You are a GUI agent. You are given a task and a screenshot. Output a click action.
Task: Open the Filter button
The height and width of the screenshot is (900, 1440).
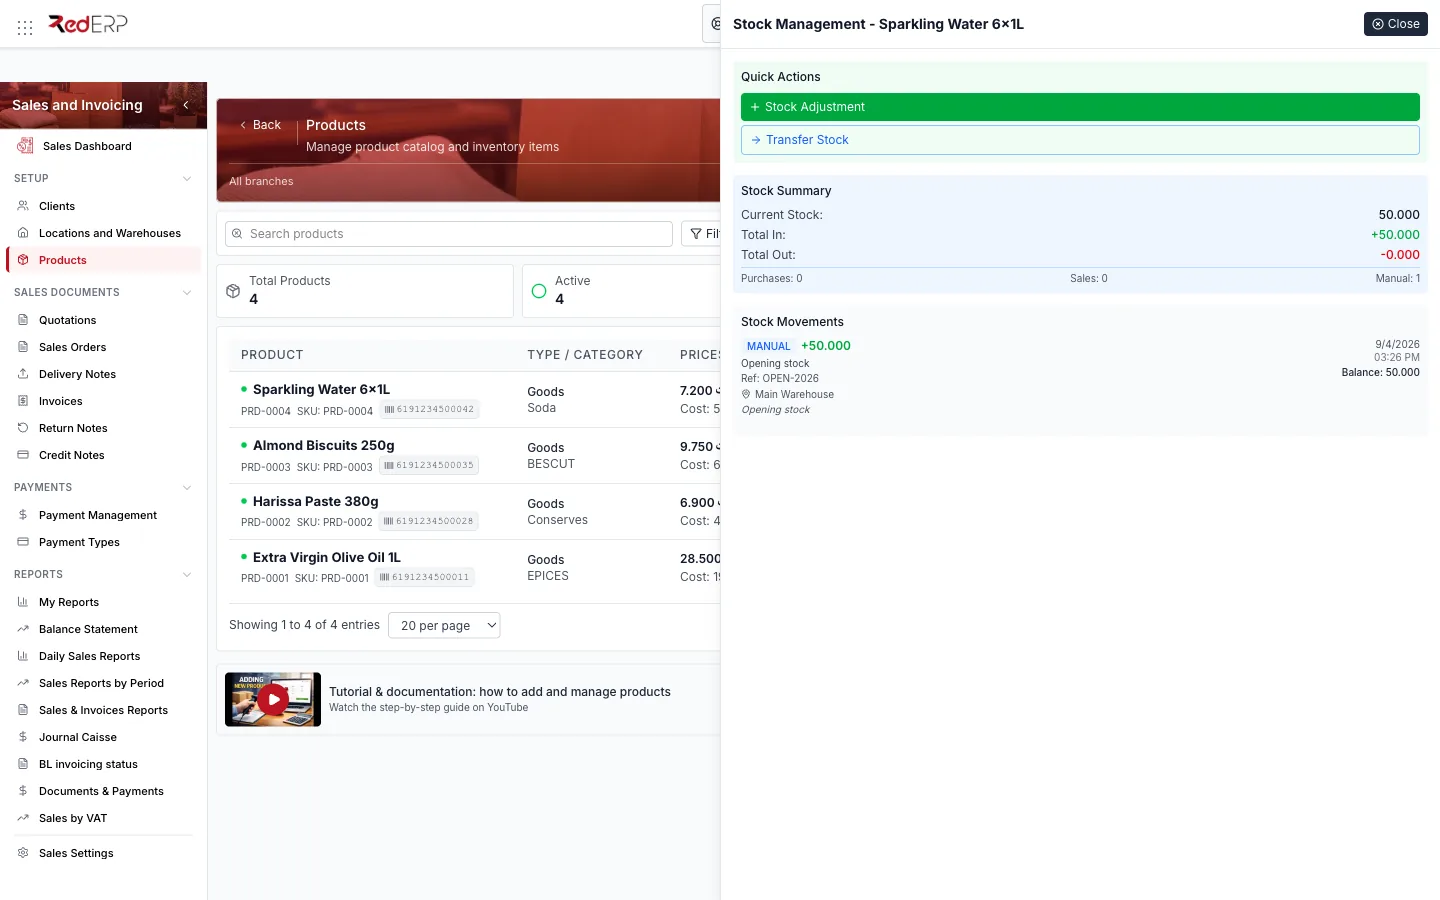701,234
